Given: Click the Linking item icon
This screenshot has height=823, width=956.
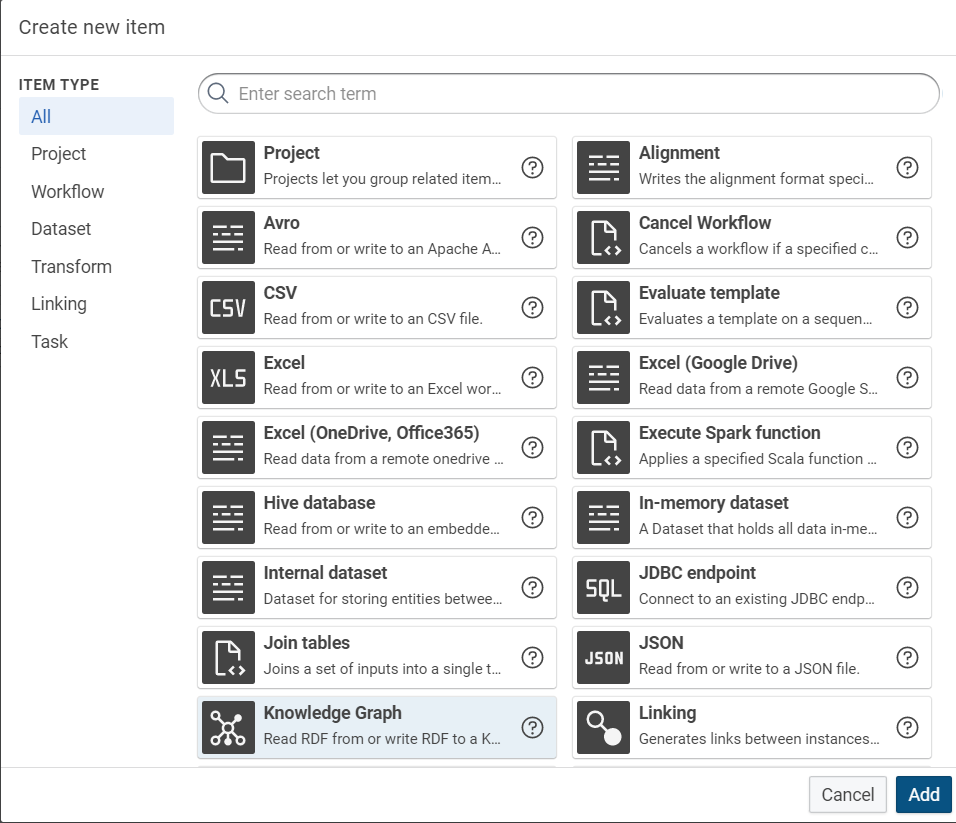Looking at the screenshot, I should coord(603,727).
